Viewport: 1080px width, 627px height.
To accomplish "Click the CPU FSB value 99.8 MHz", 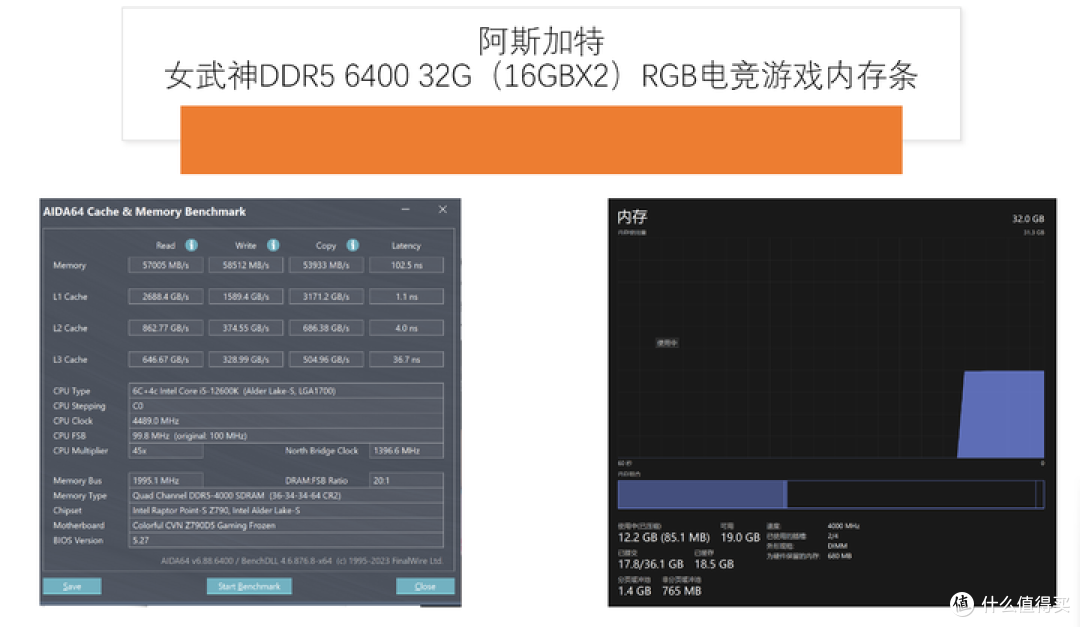I will pos(286,436).
